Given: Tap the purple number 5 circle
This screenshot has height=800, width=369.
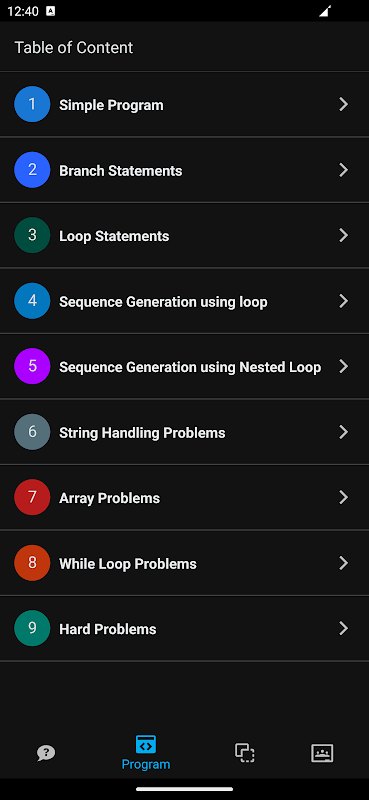Looking at the screenshot, I should pyautogui.click(x=32, y=366).
